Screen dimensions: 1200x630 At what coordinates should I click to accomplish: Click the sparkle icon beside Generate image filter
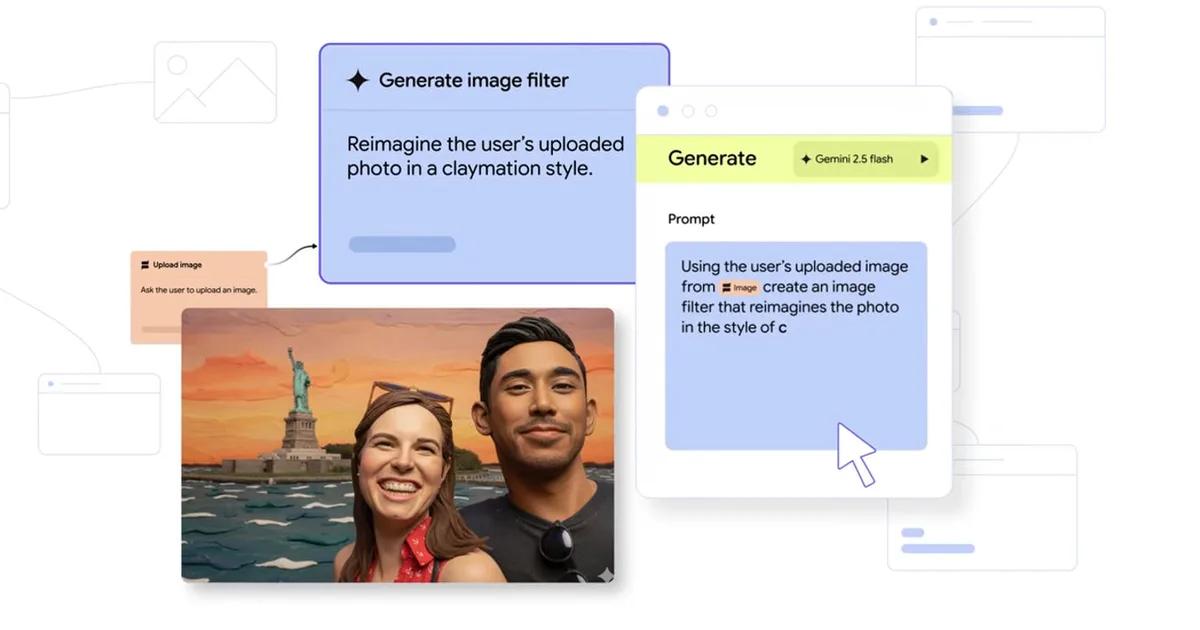(x=357, y=80)
